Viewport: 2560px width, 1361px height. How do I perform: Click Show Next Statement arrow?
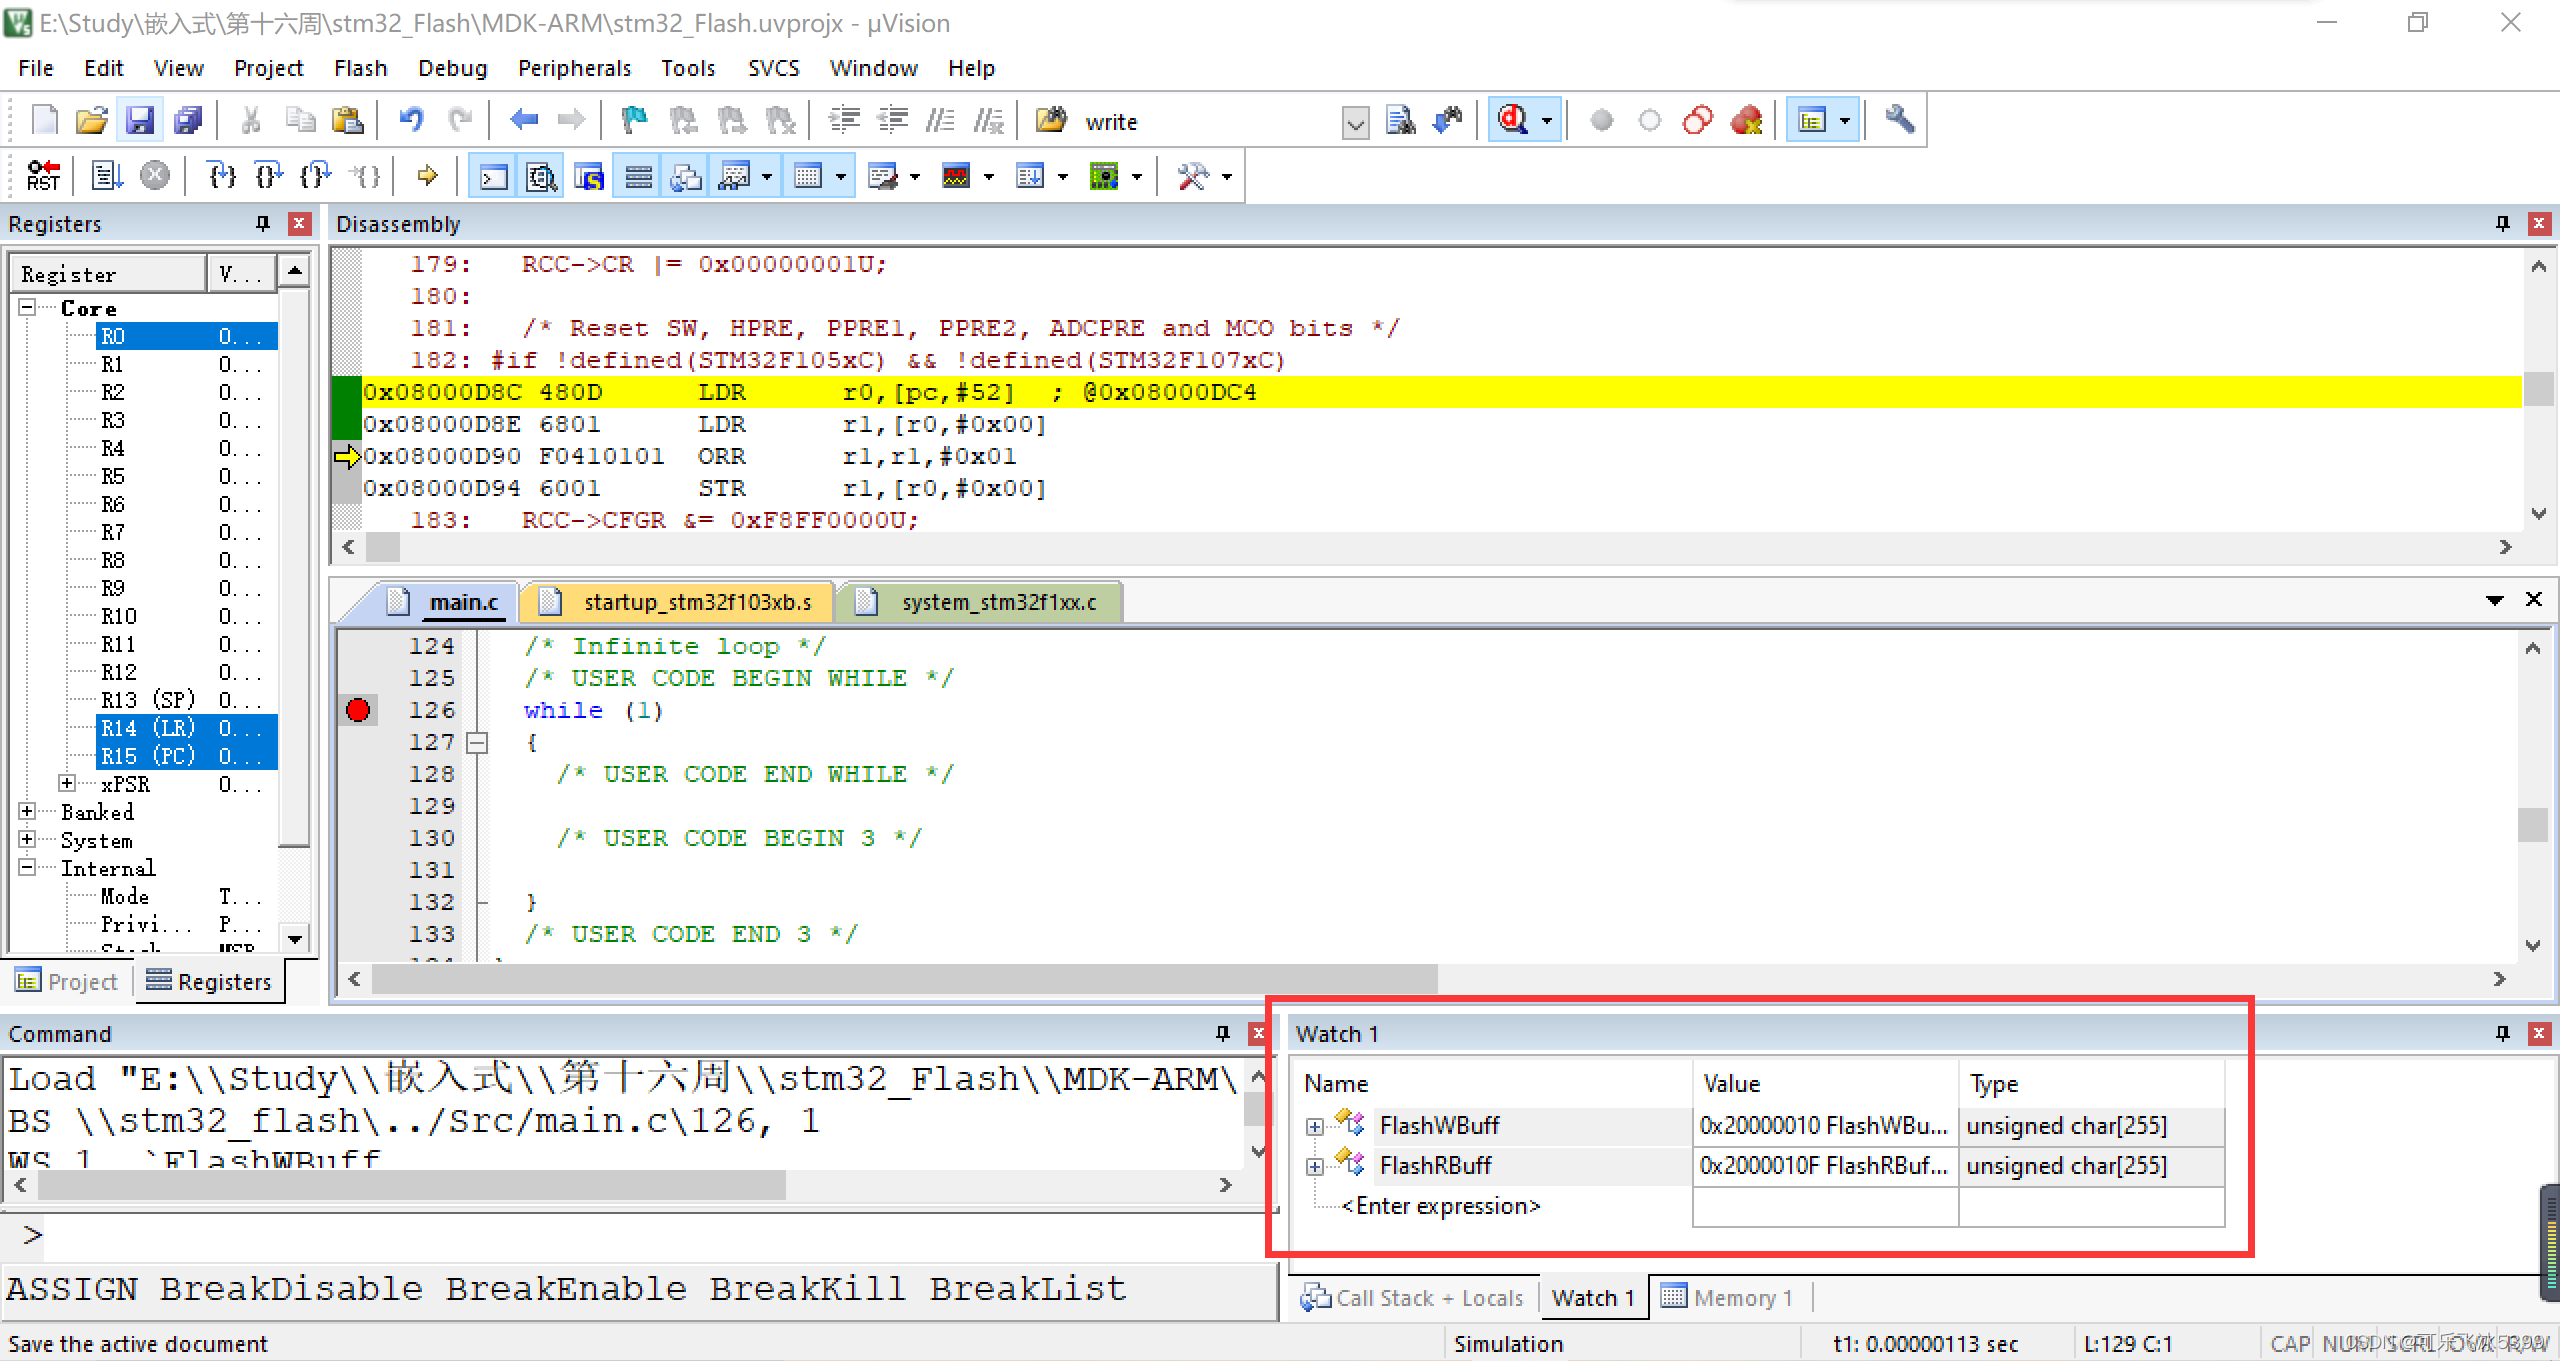pos(428,177)
